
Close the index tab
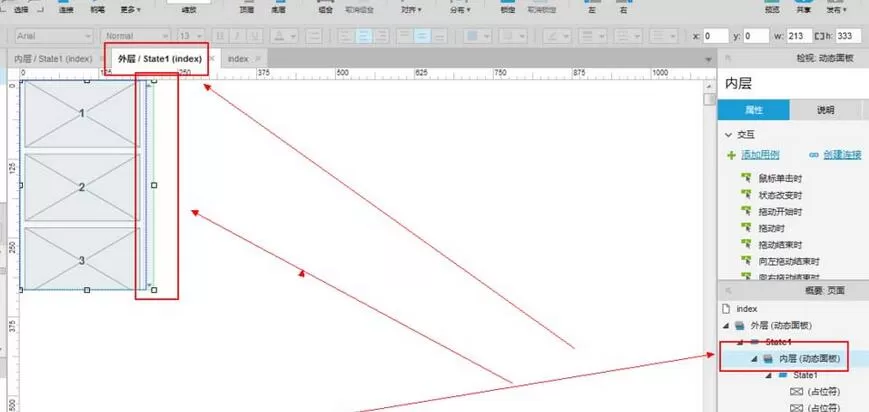point(258,58)
